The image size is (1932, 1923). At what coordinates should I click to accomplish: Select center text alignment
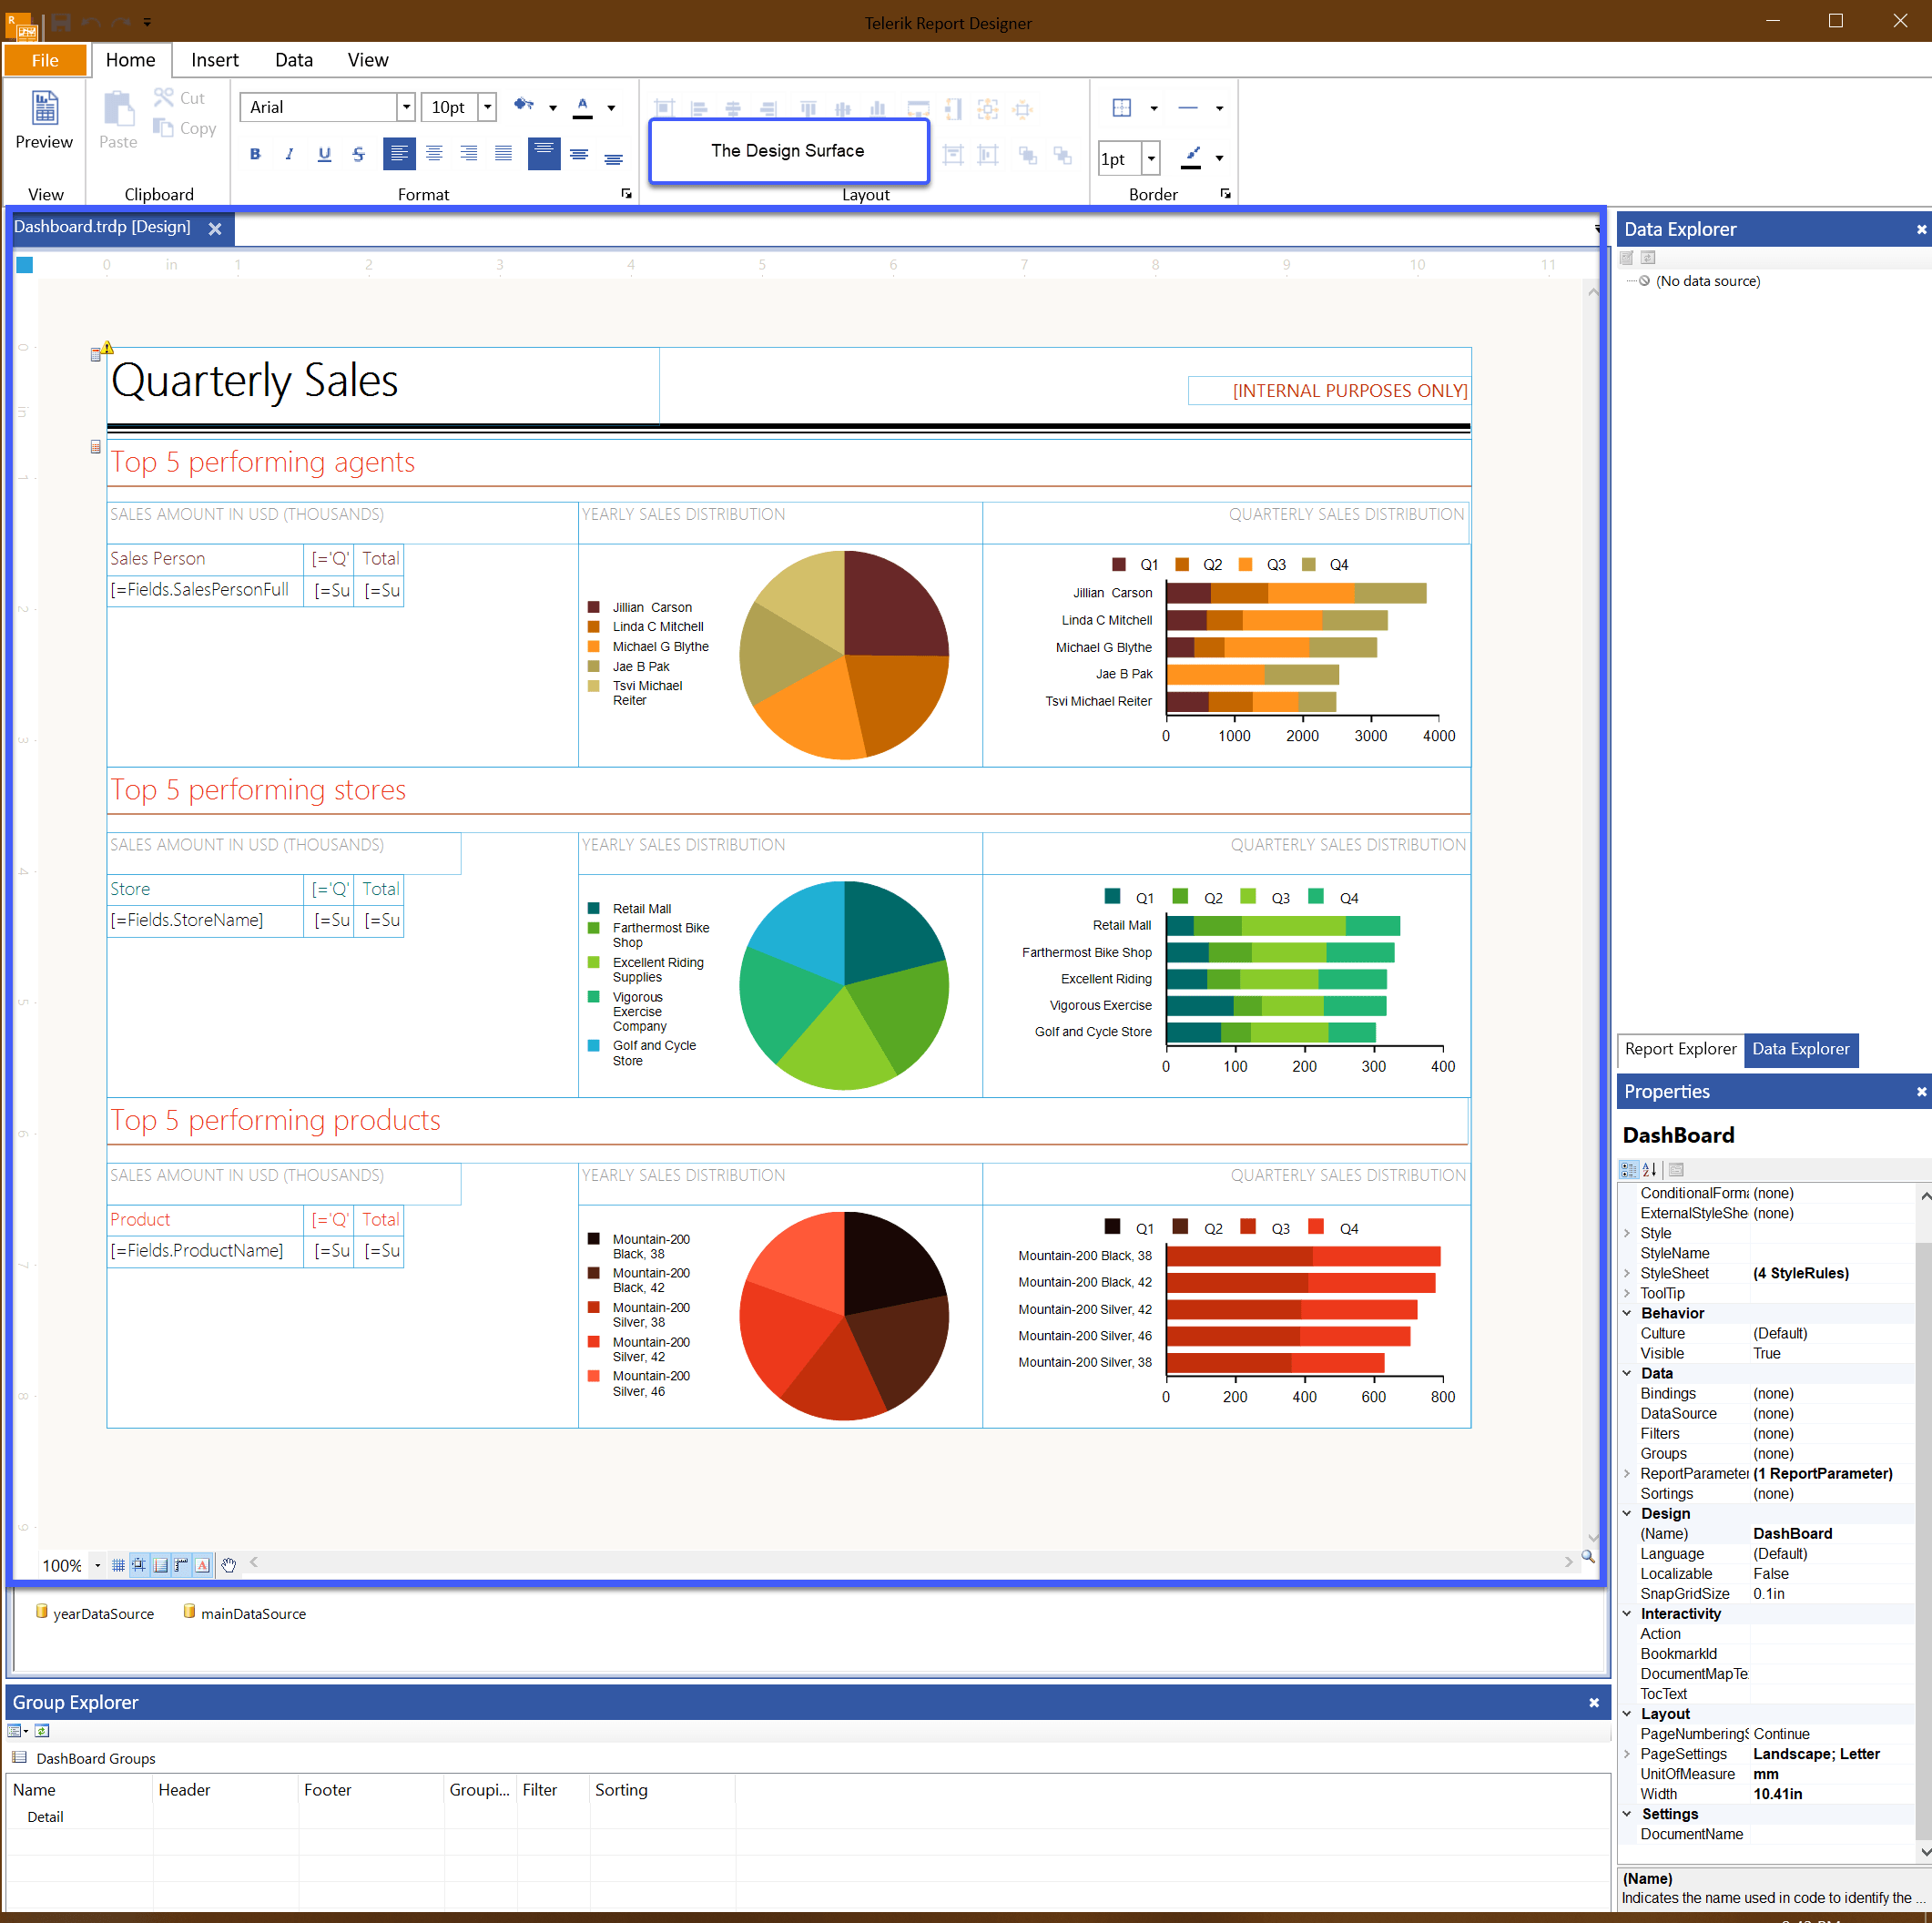[434, 154]
